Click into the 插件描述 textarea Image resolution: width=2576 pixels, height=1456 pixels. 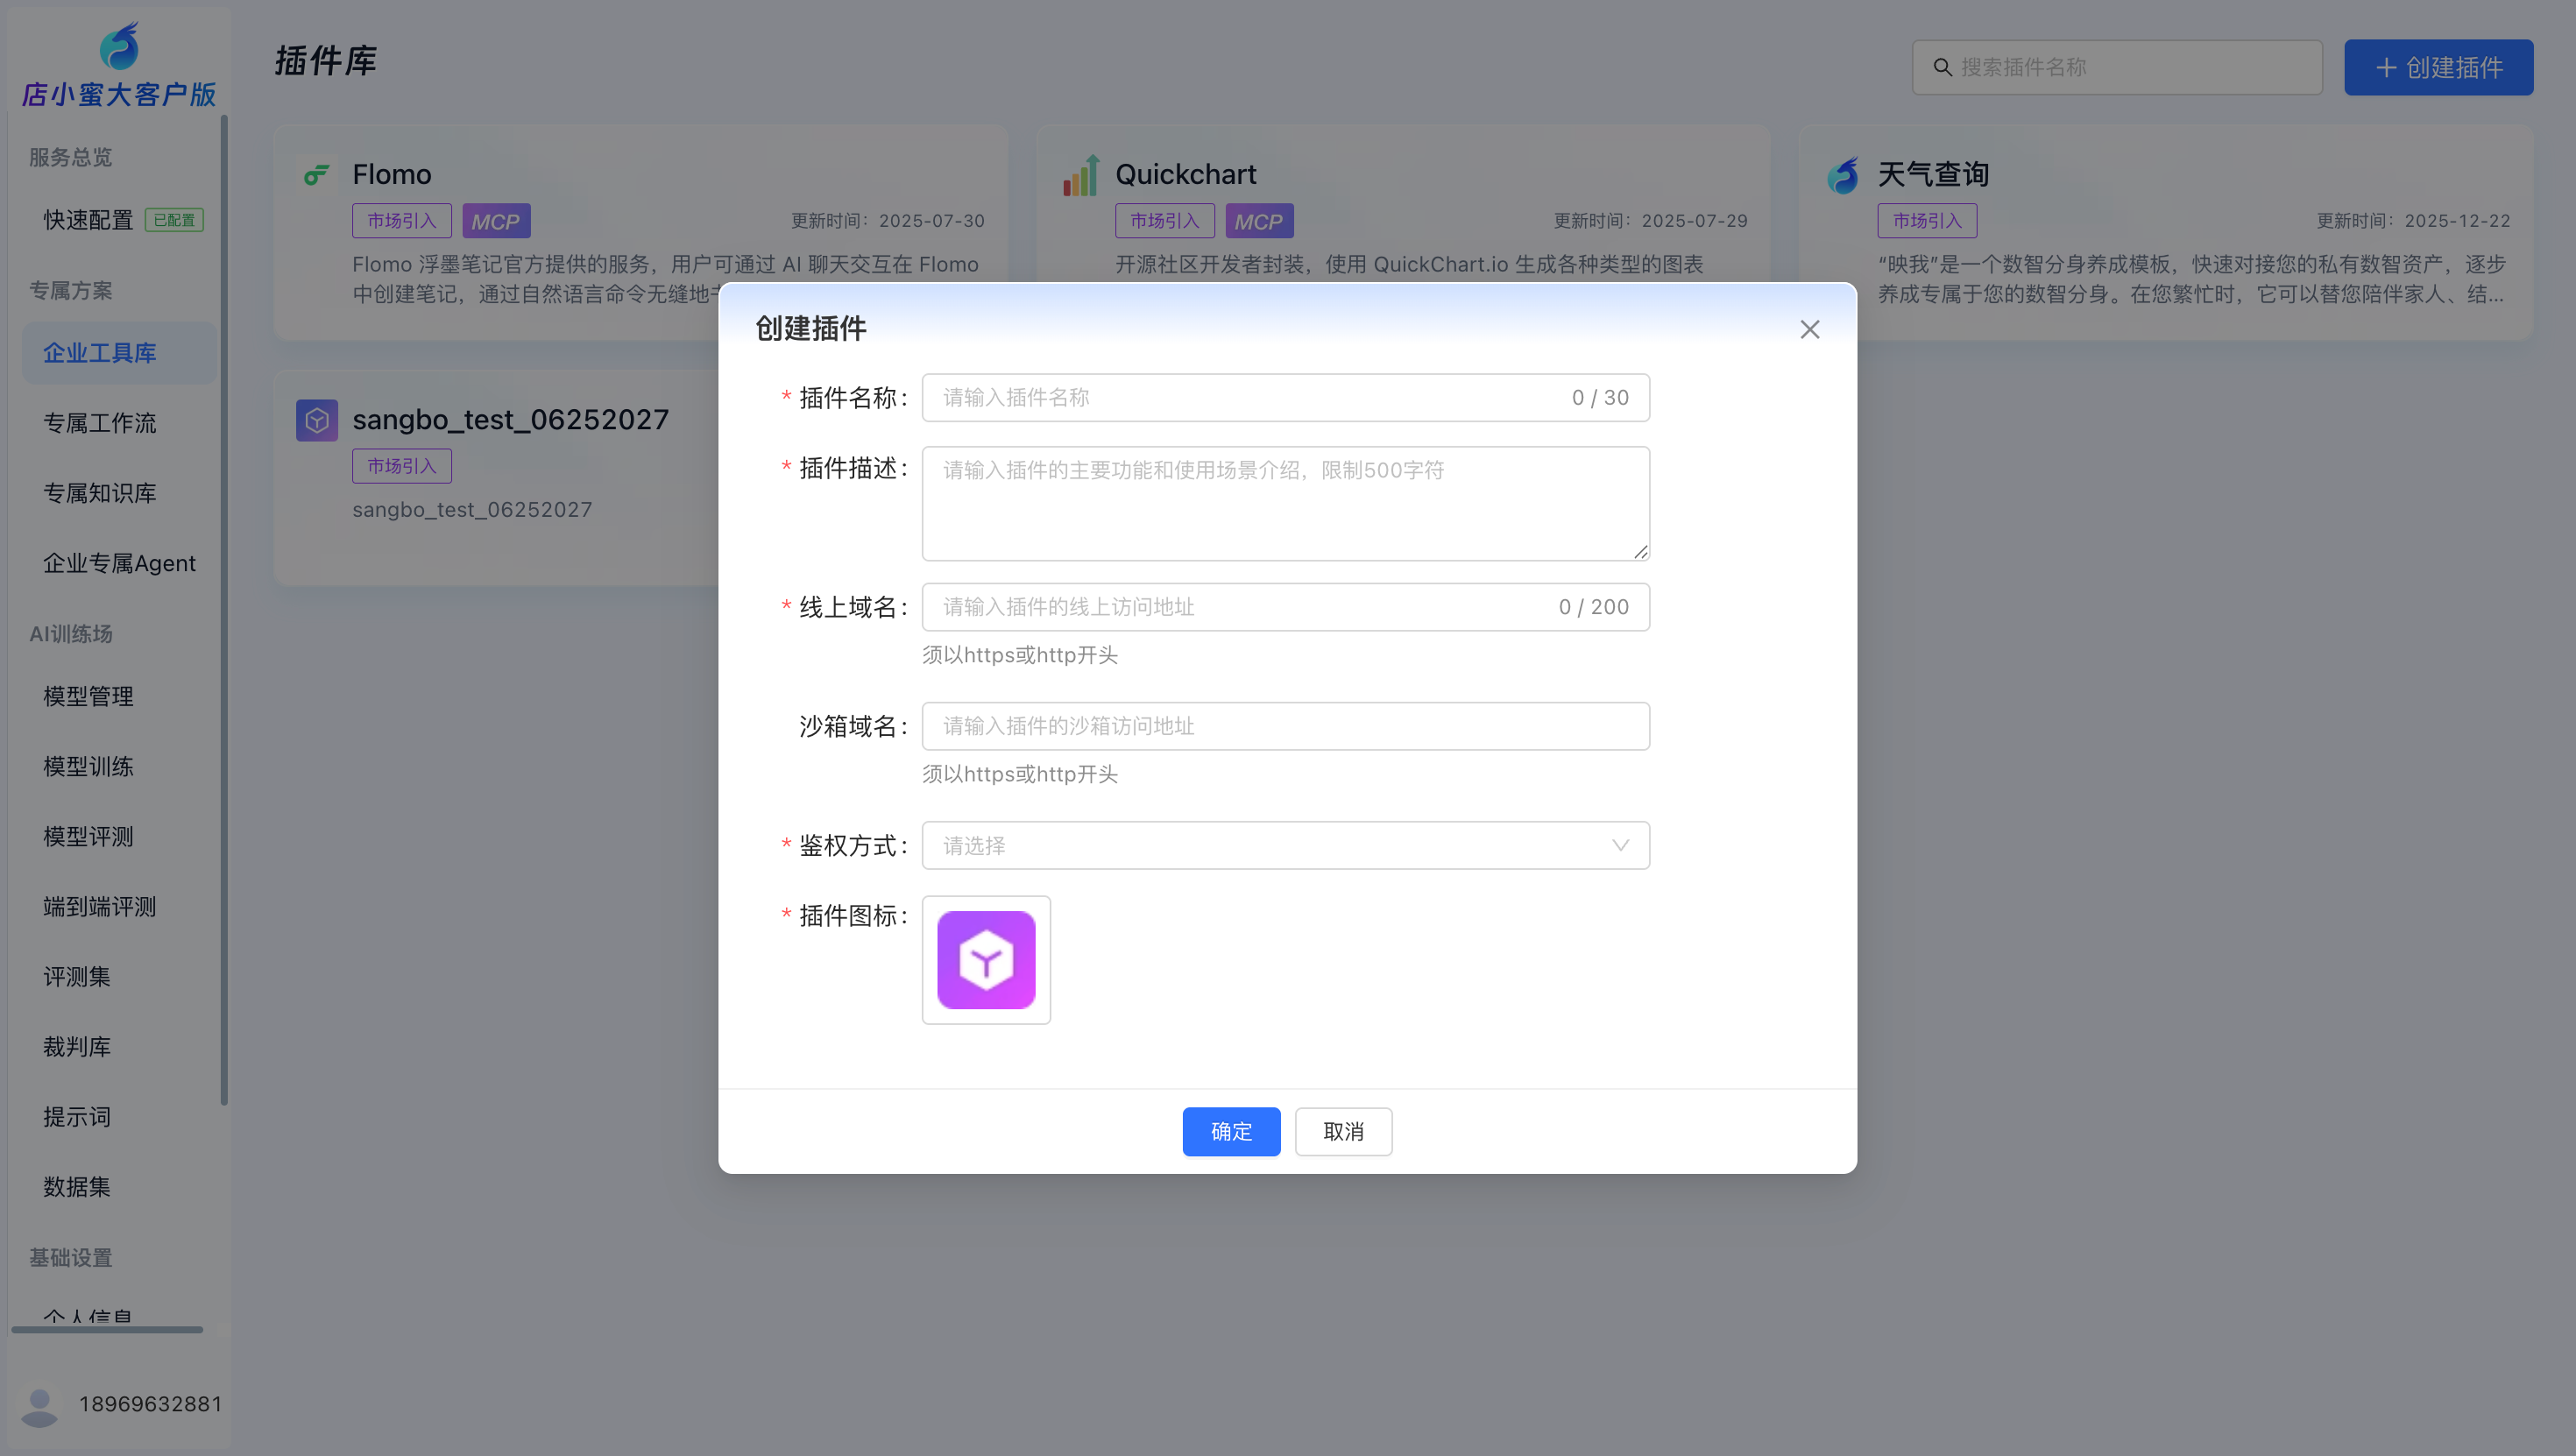pyautogui.click(x=1285, y=503)
